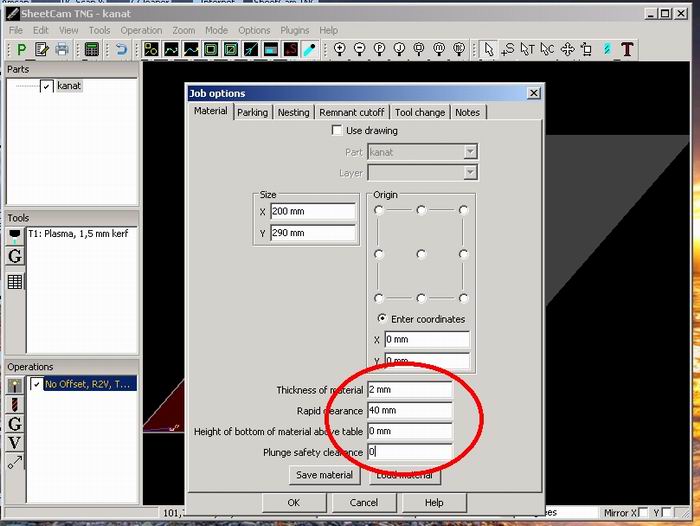Select the arrow pointer tool
700x526 pixels.
[x=488, y=49]
